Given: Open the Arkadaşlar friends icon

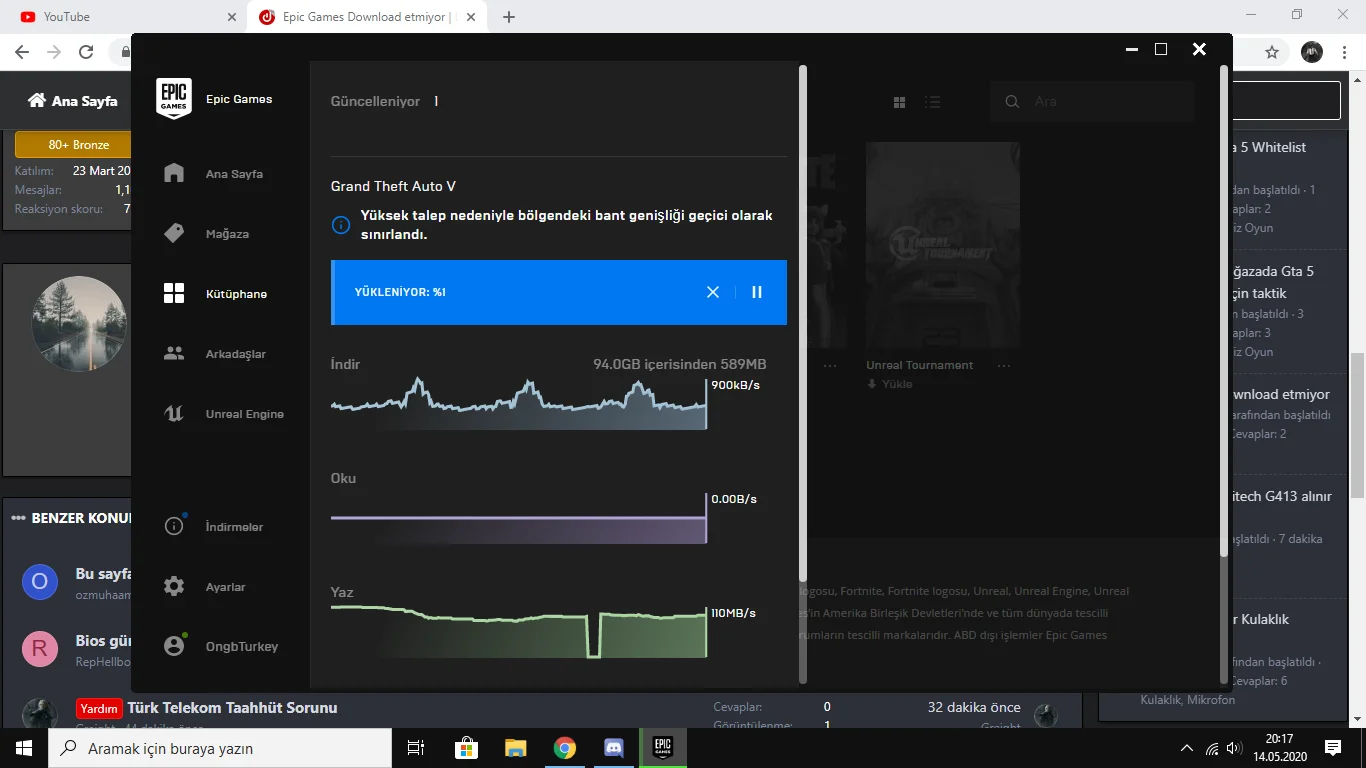Looking at the screenshot, I should (x=174, y=353).
